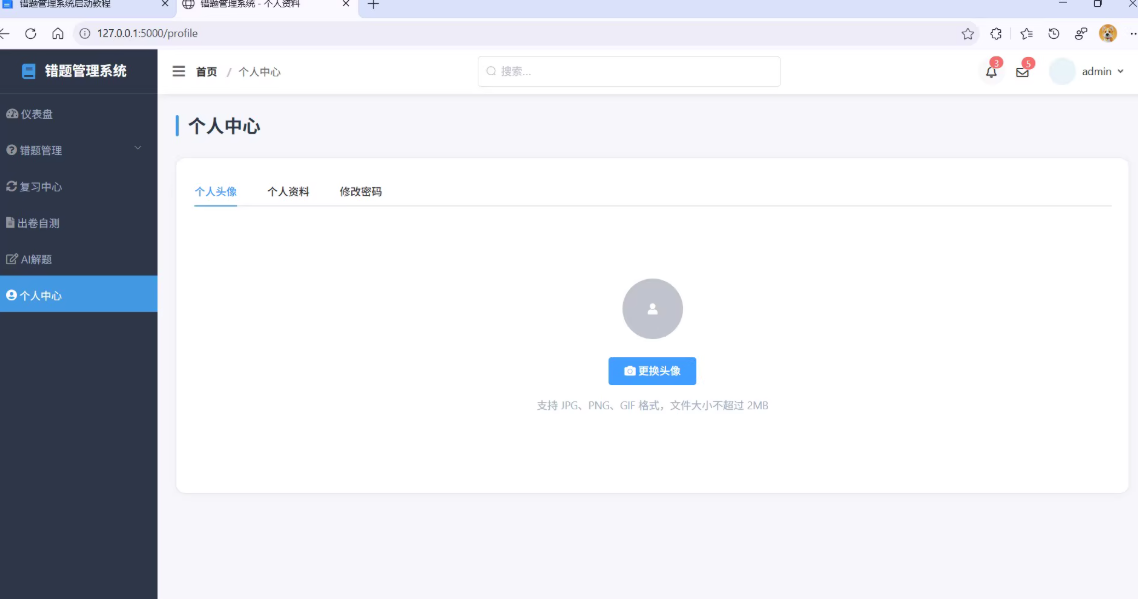This screenshot has width=1138, height=599.
Task: Click the 更换头像 button
Action: [x=652, y=371]
